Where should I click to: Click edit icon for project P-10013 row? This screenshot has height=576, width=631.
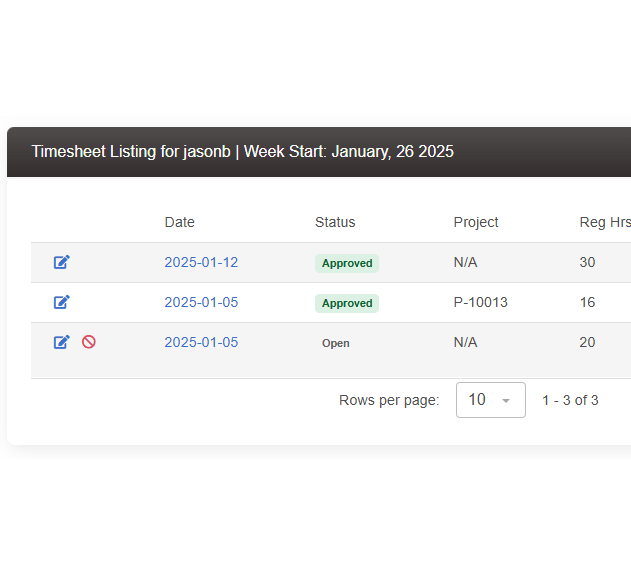[62, 302]
